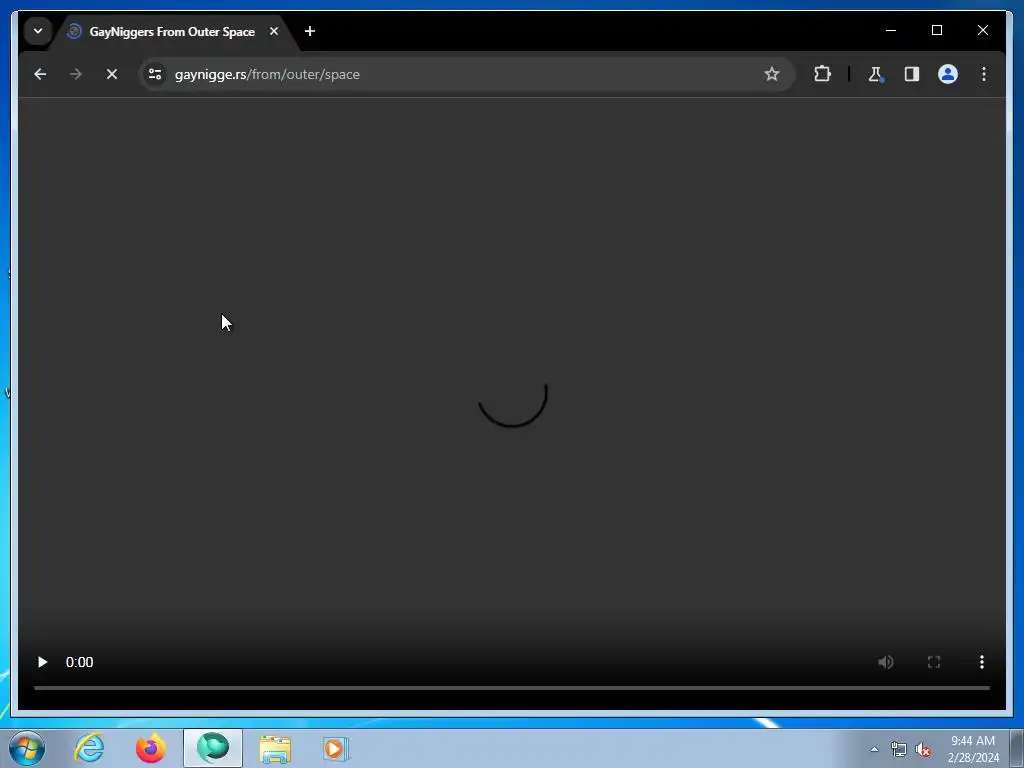Open the Extensions puzzle icon
1024x768 pixels.
pos(822,74)
